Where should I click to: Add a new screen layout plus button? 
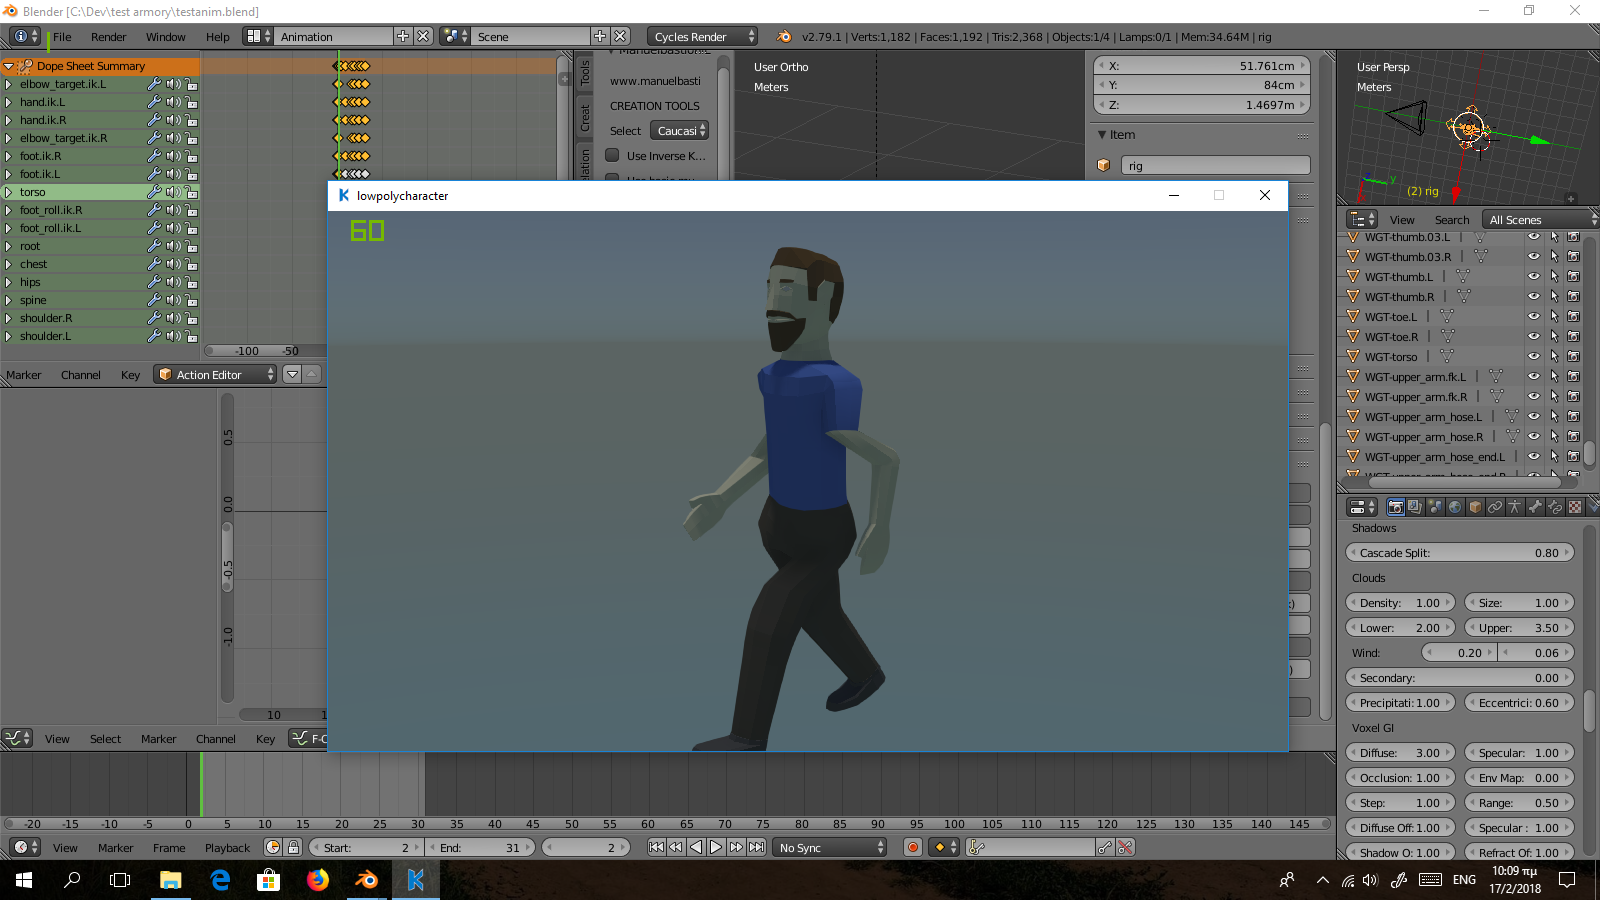click(x=403, y=36)
